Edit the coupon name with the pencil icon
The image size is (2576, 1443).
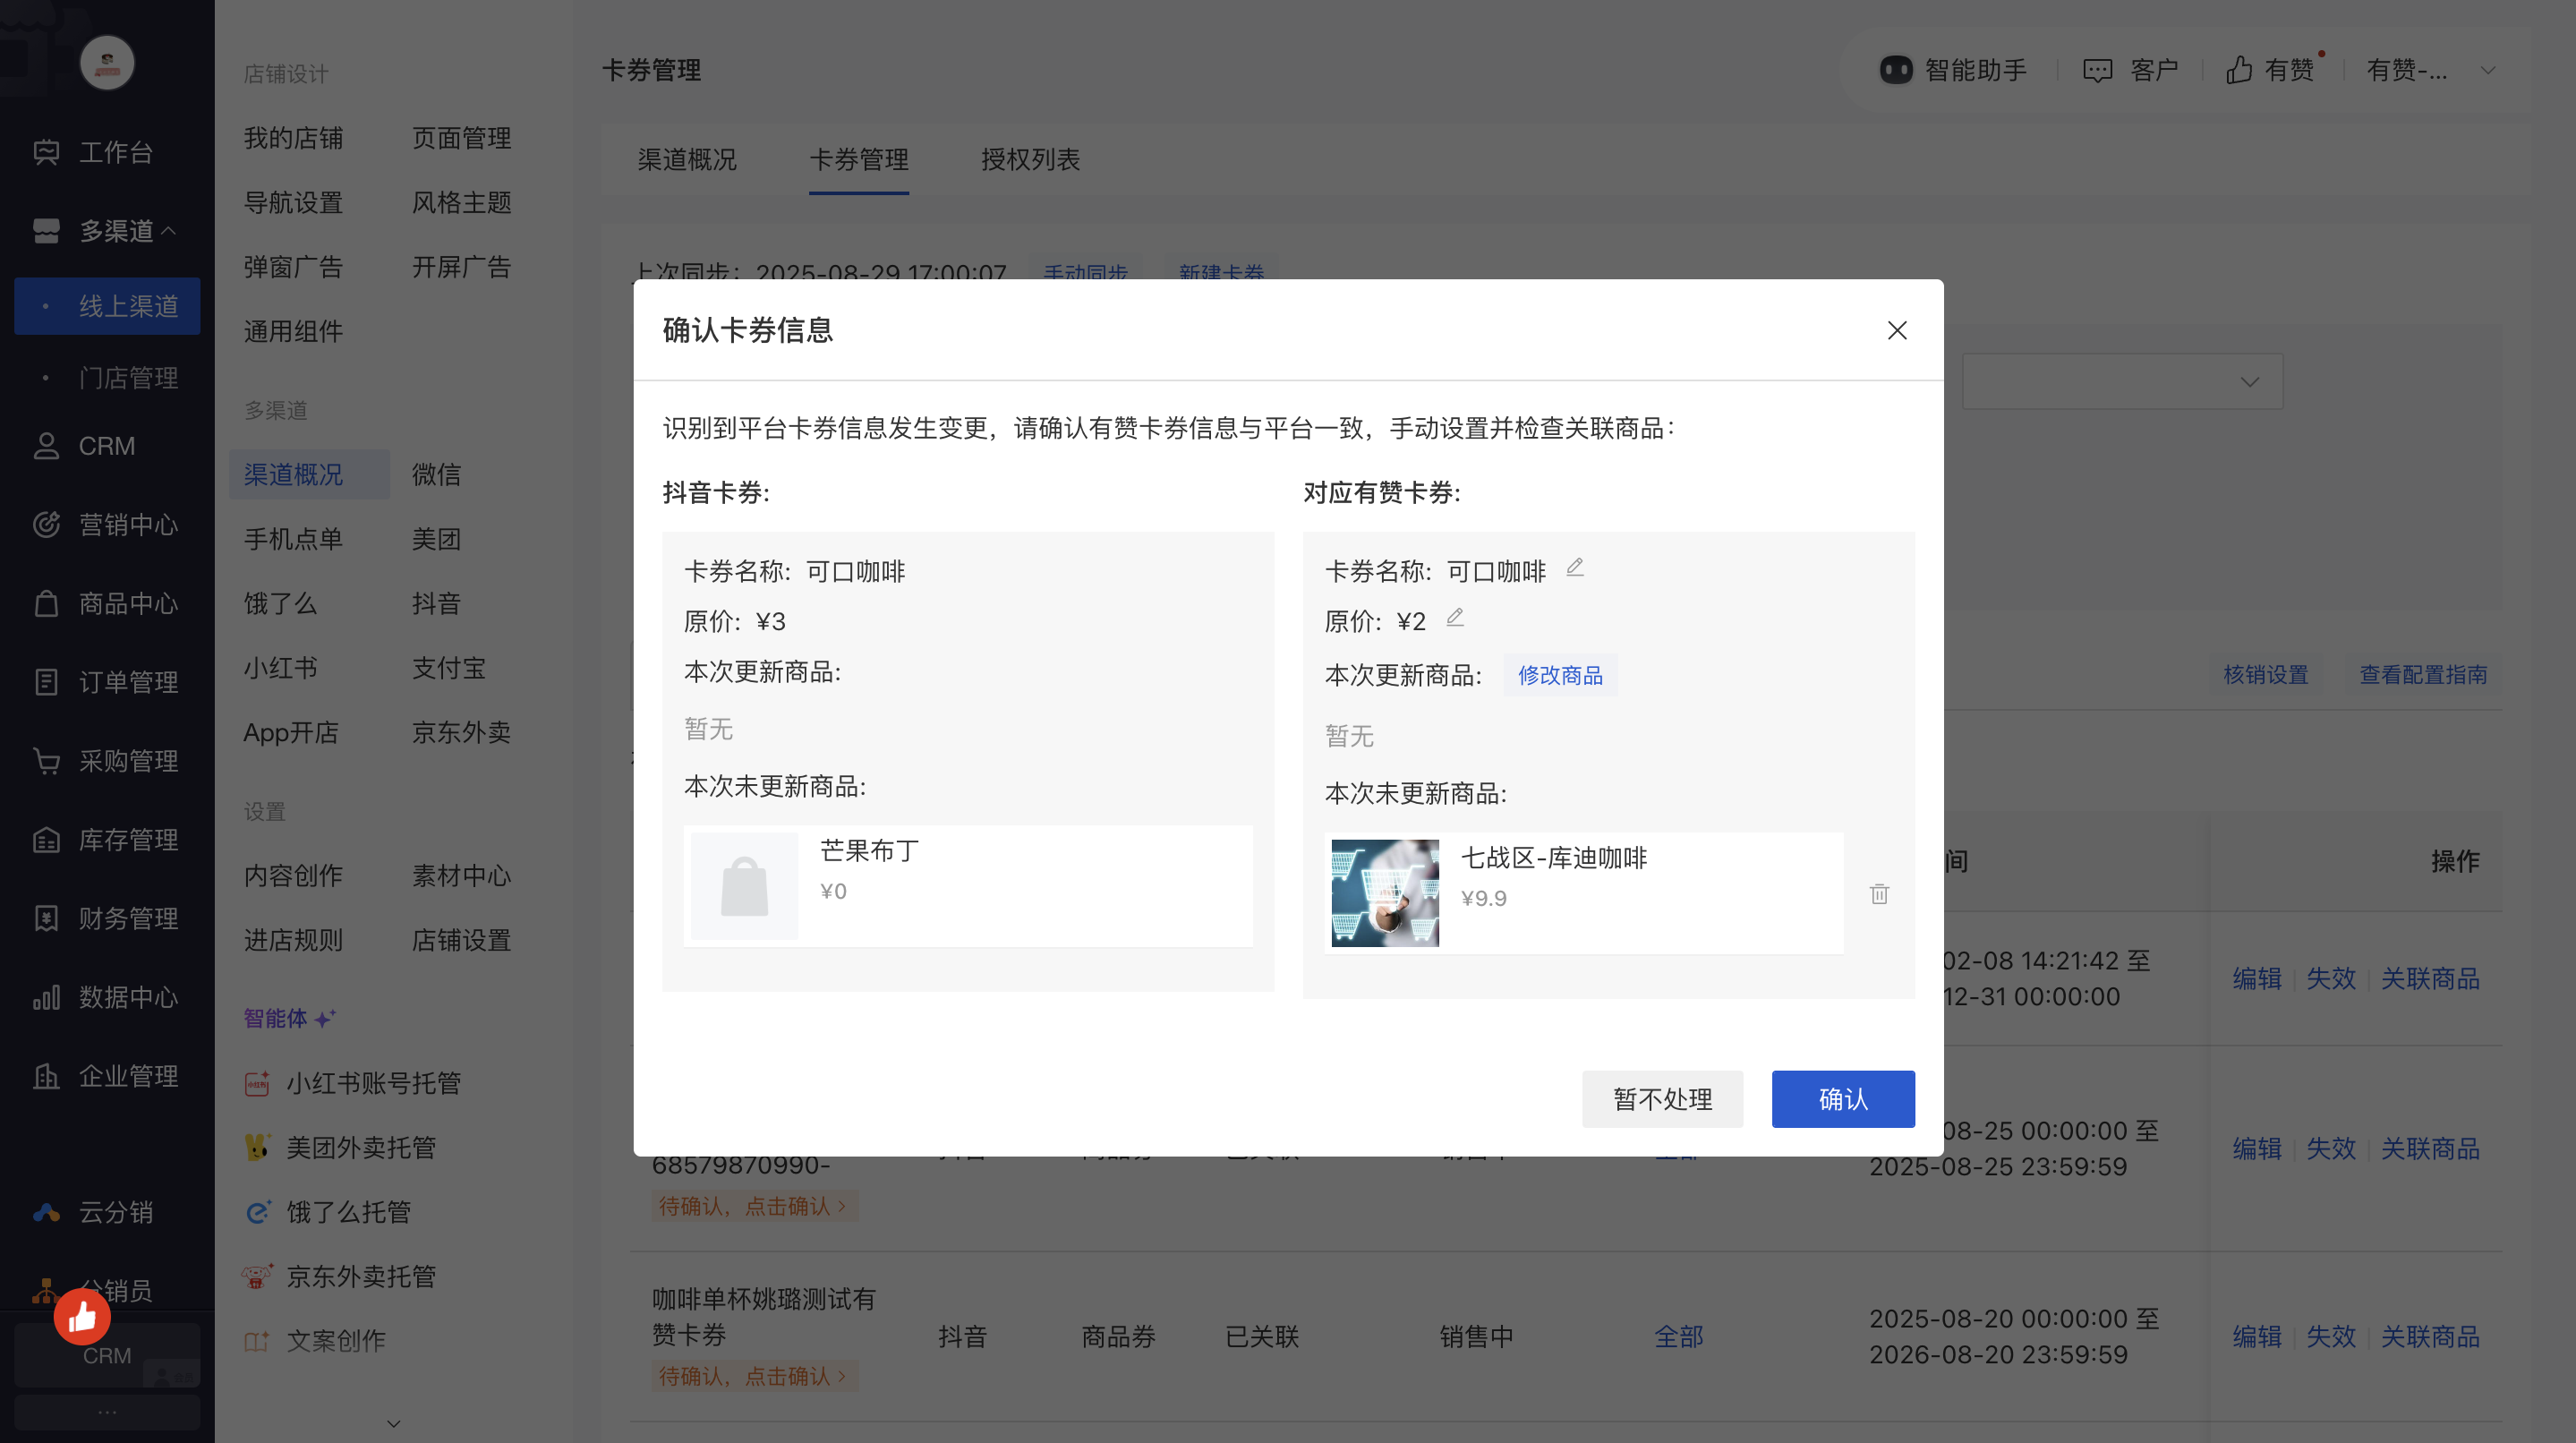1575,567
